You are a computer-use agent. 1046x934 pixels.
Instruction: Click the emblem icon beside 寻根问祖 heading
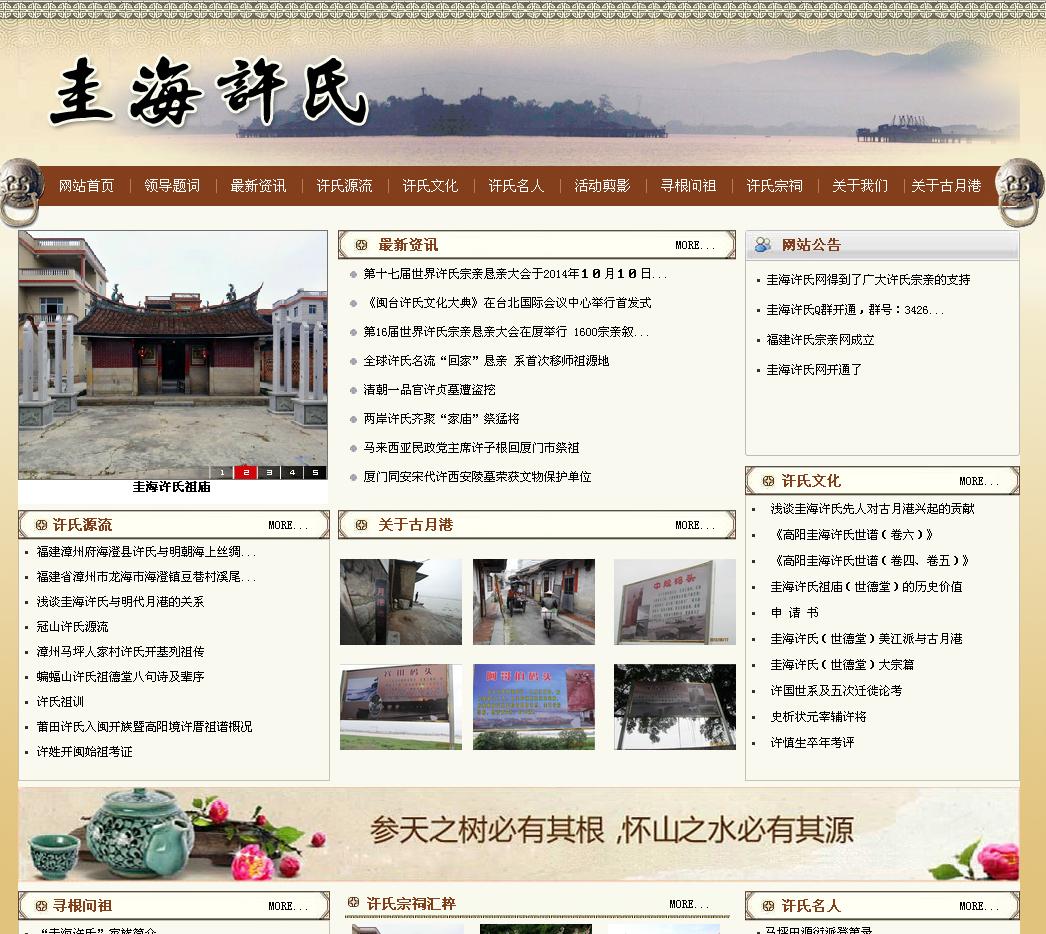click(x=41, y=906)
